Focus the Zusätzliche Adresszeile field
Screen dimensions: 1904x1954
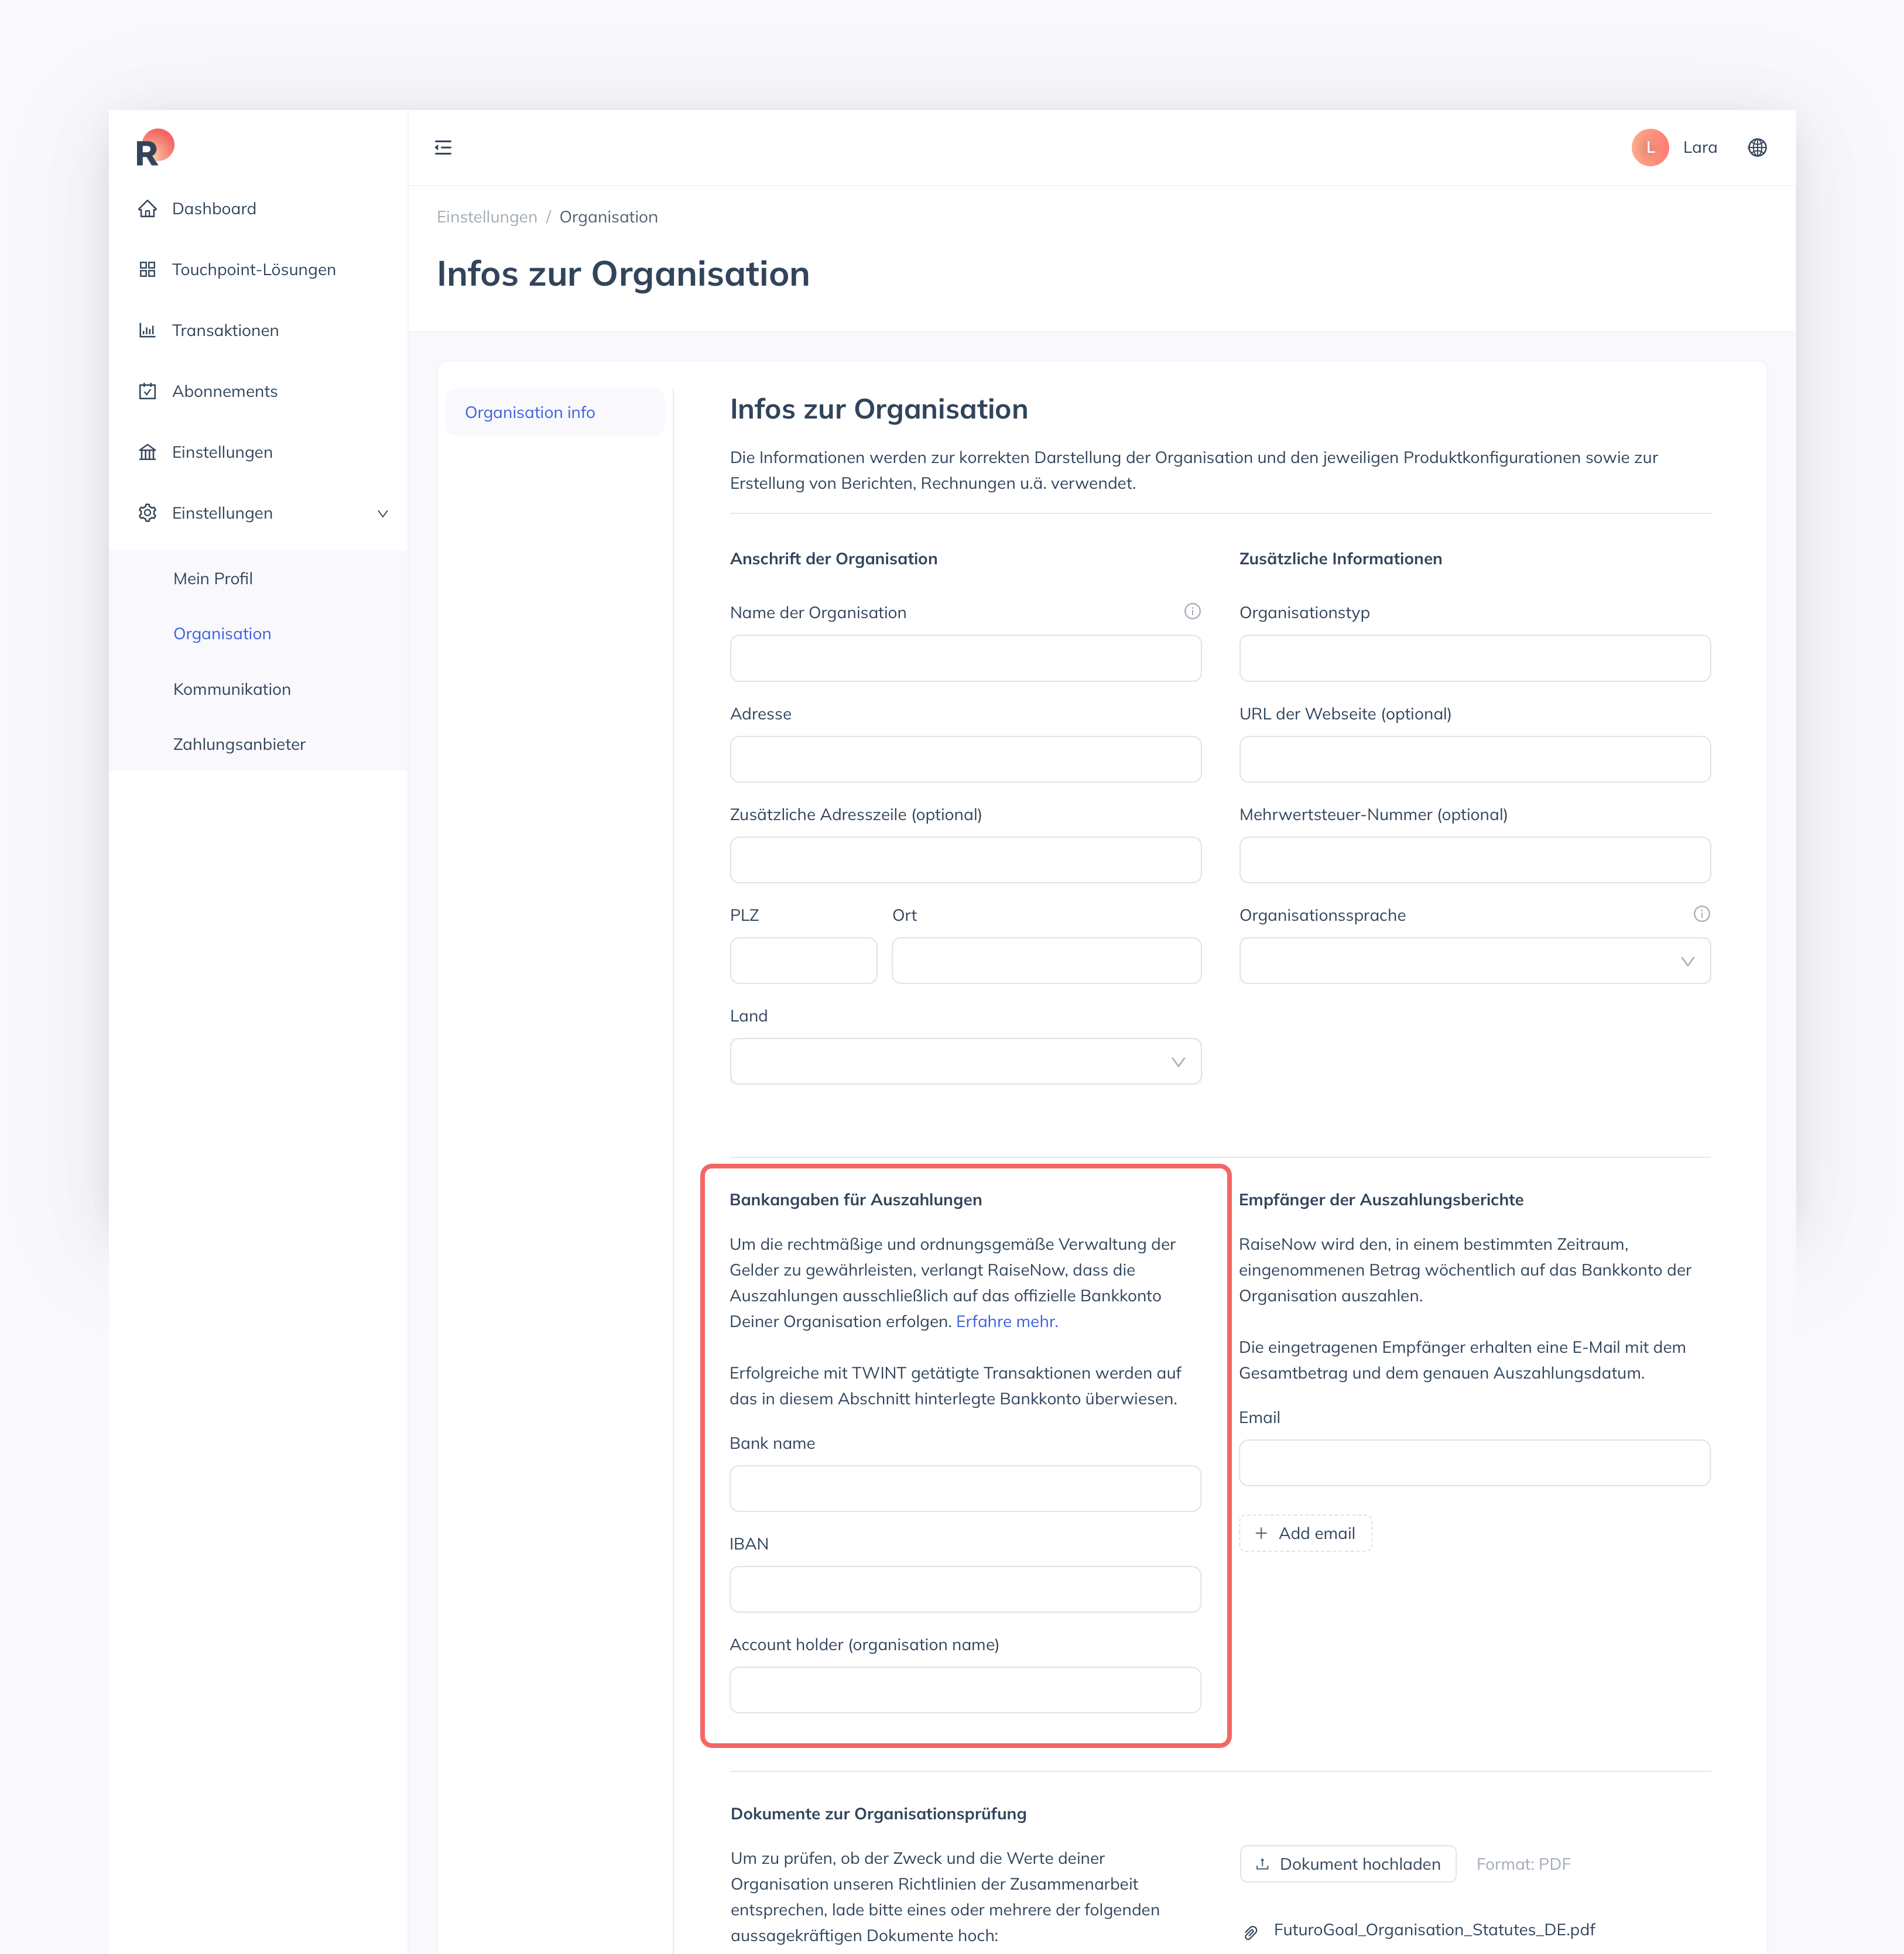point(965,860)
